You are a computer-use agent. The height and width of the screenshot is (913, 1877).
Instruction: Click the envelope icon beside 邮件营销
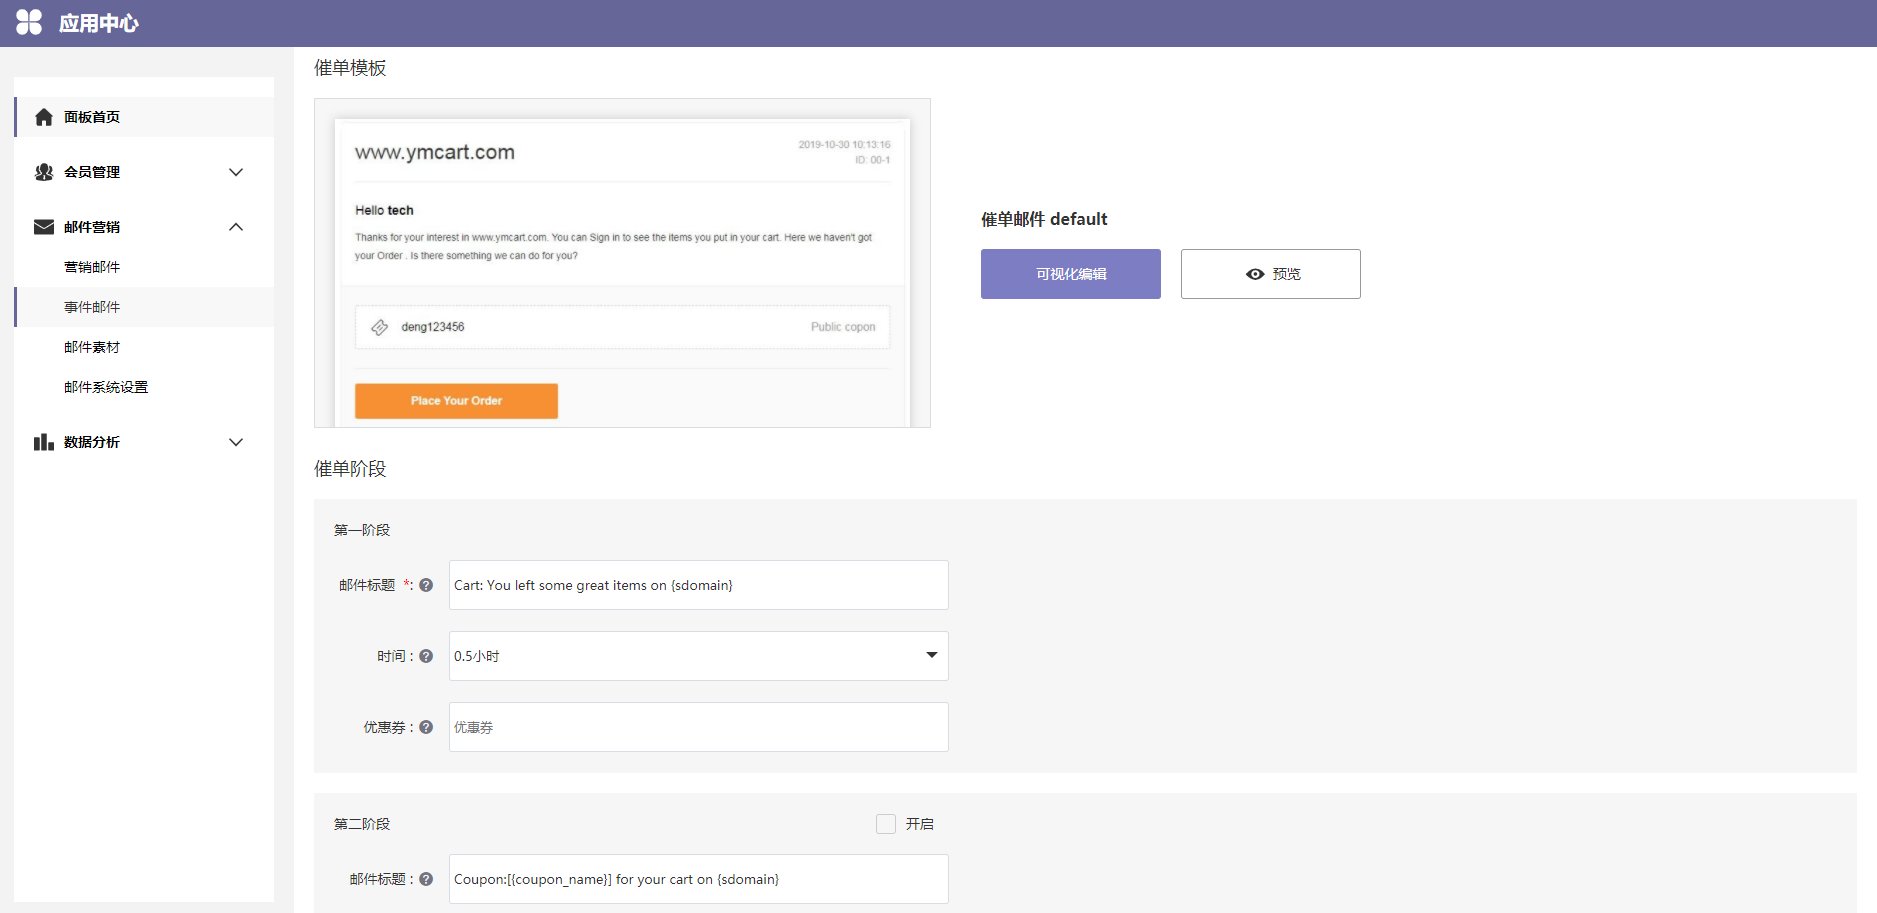point(44,227)
